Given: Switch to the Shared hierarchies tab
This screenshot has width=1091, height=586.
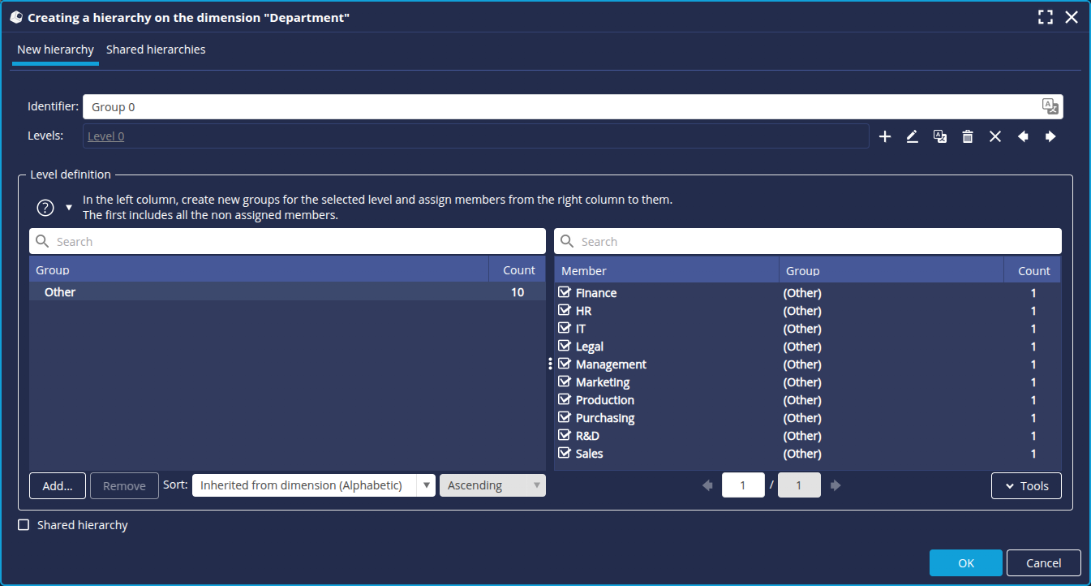Looking at the screenshot, I should [x=156, y=50].
